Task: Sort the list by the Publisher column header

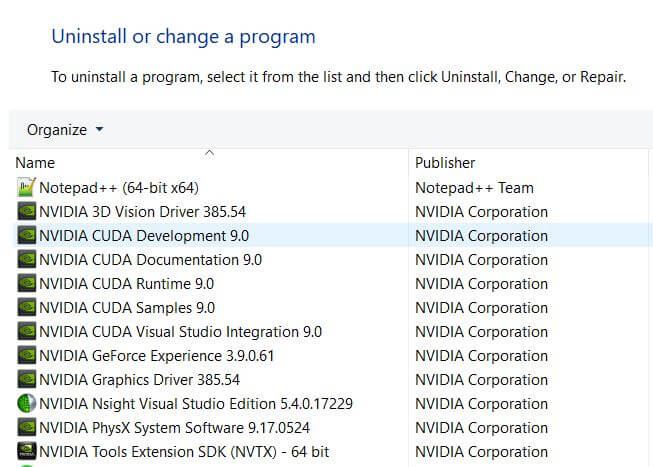Action: point(528,163)
